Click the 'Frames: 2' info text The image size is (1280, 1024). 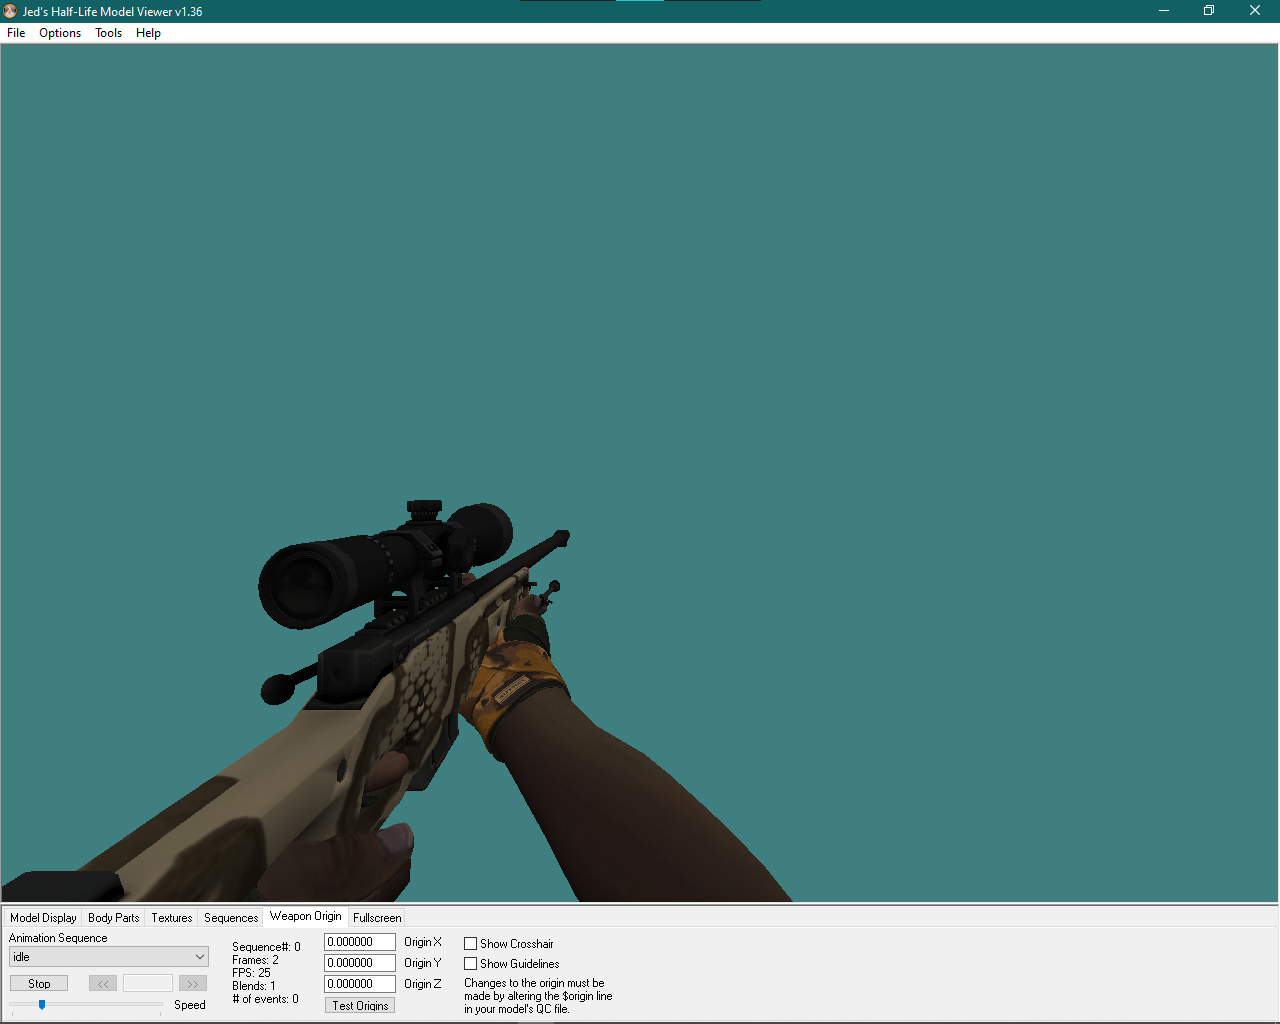pyautogui.click(x=255, y=960)
